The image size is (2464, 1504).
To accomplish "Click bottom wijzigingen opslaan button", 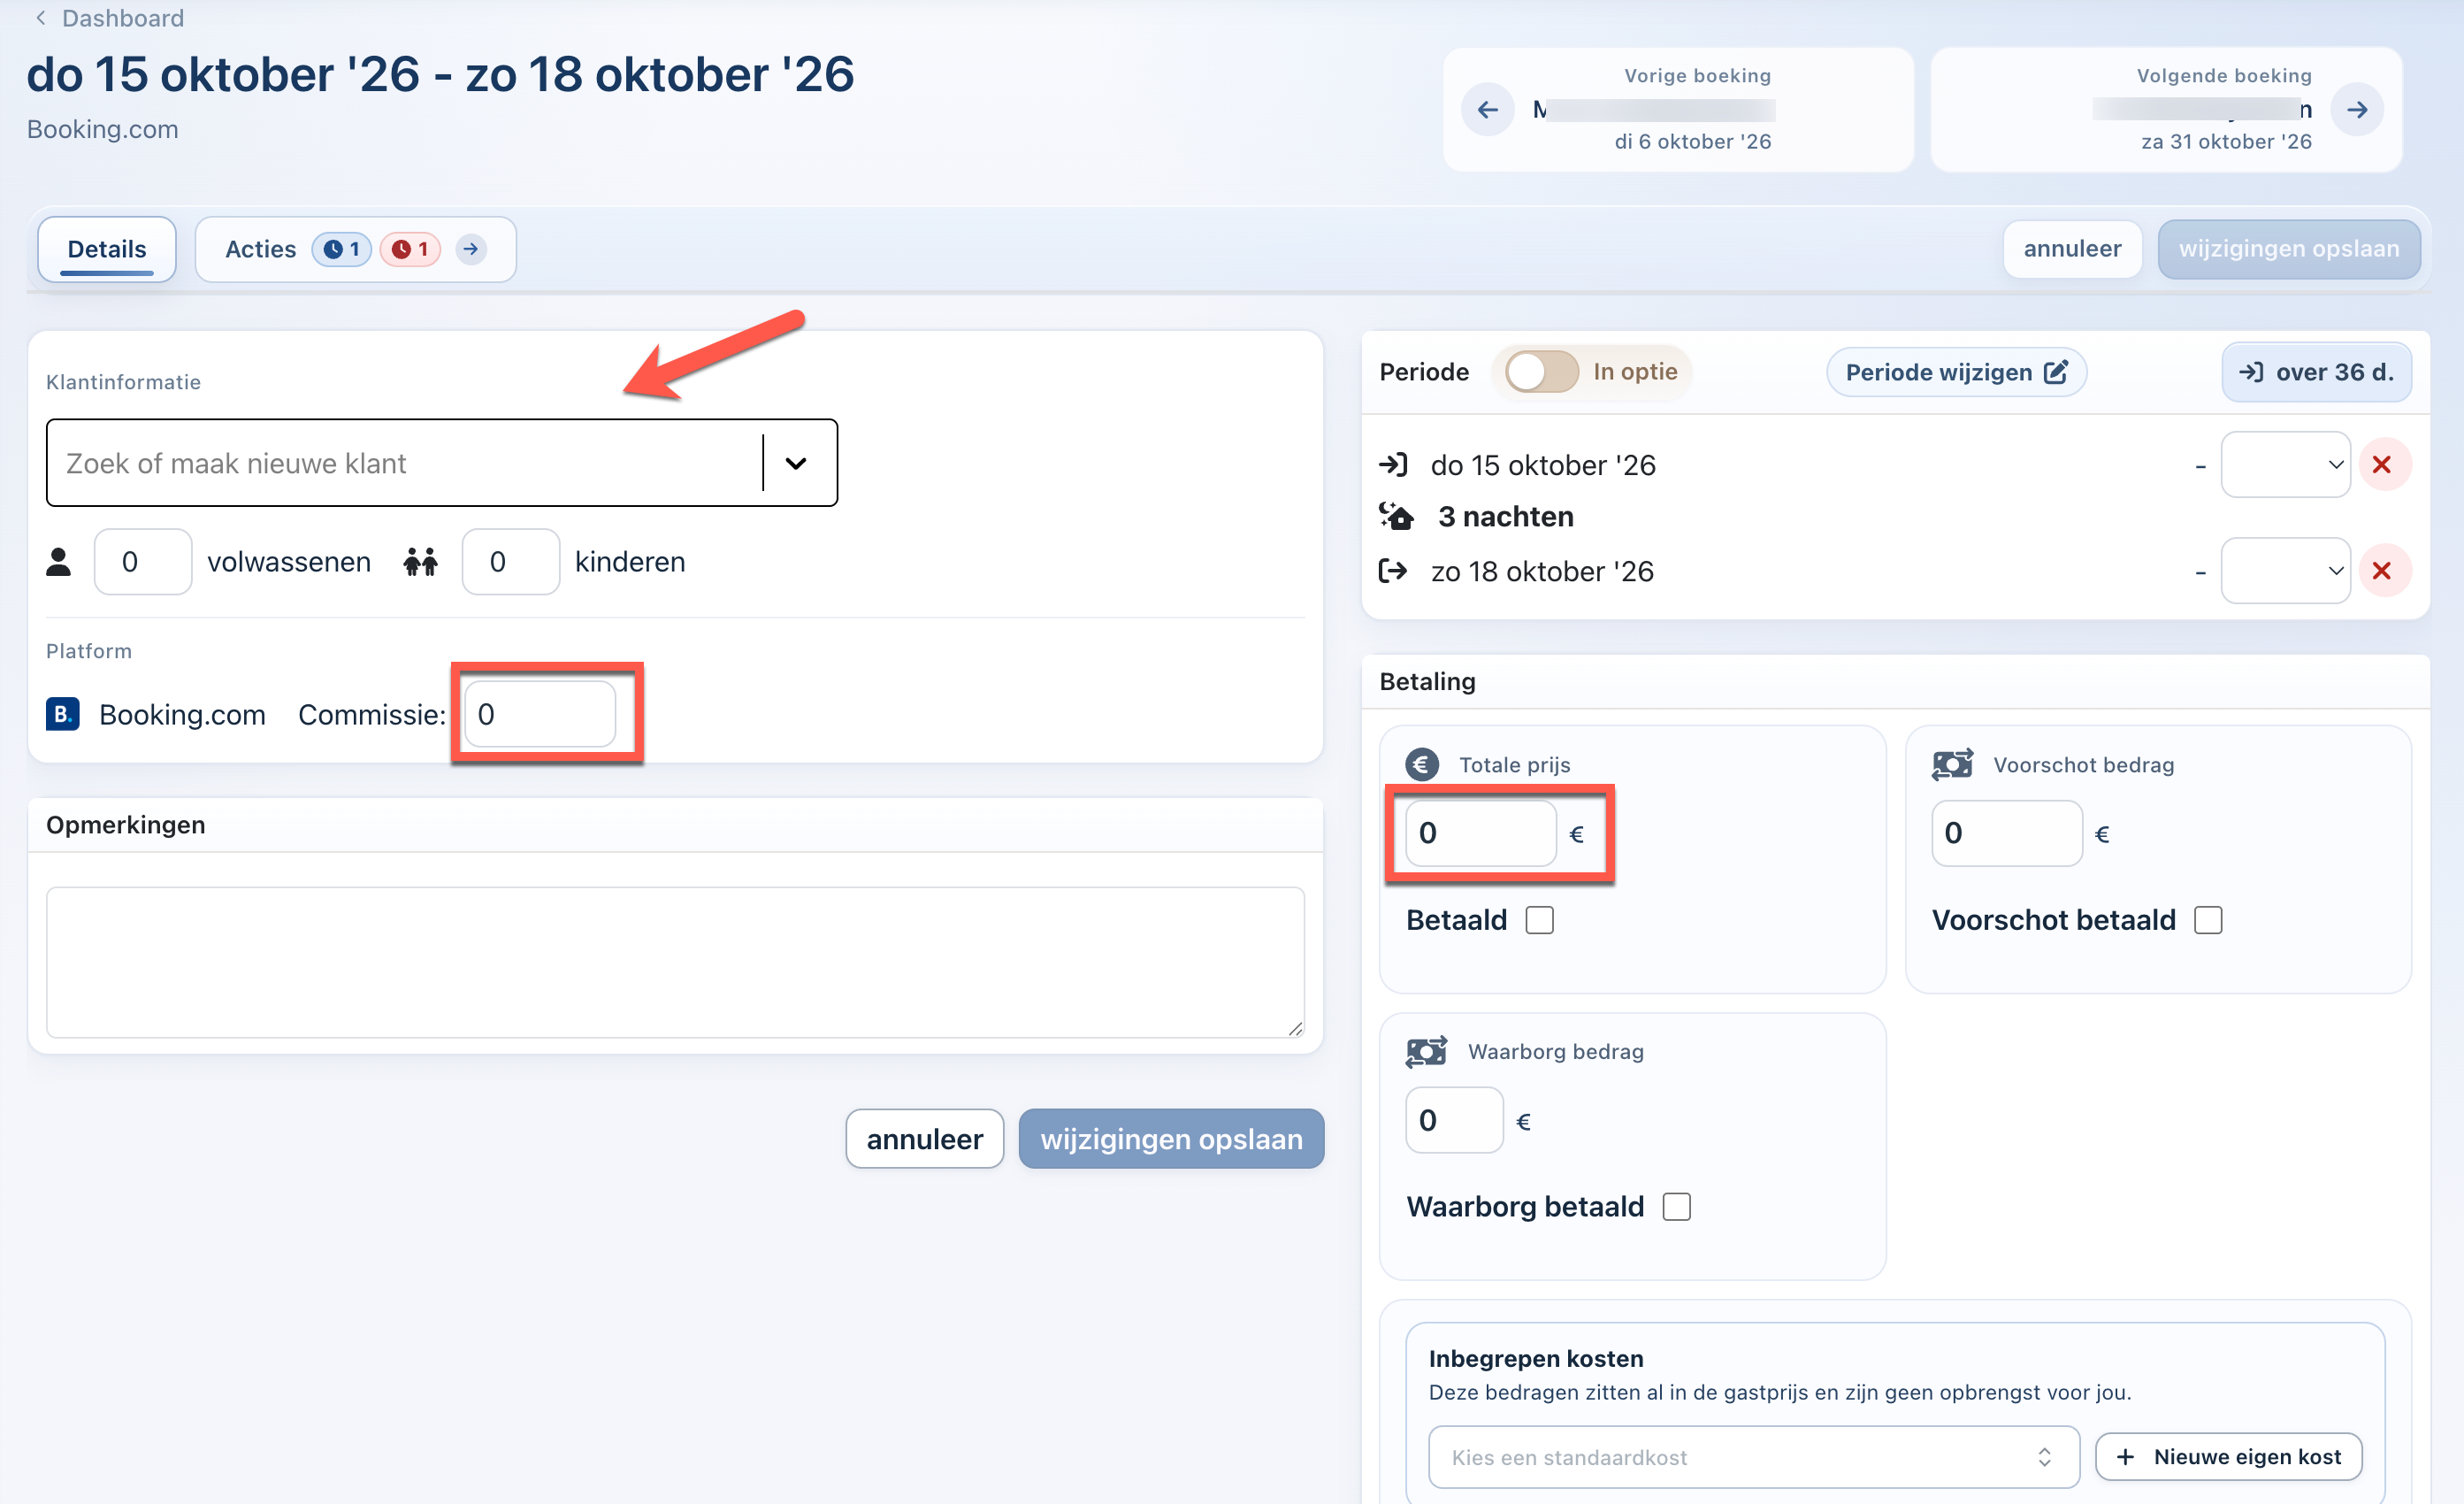I will pos(1171,1139).
